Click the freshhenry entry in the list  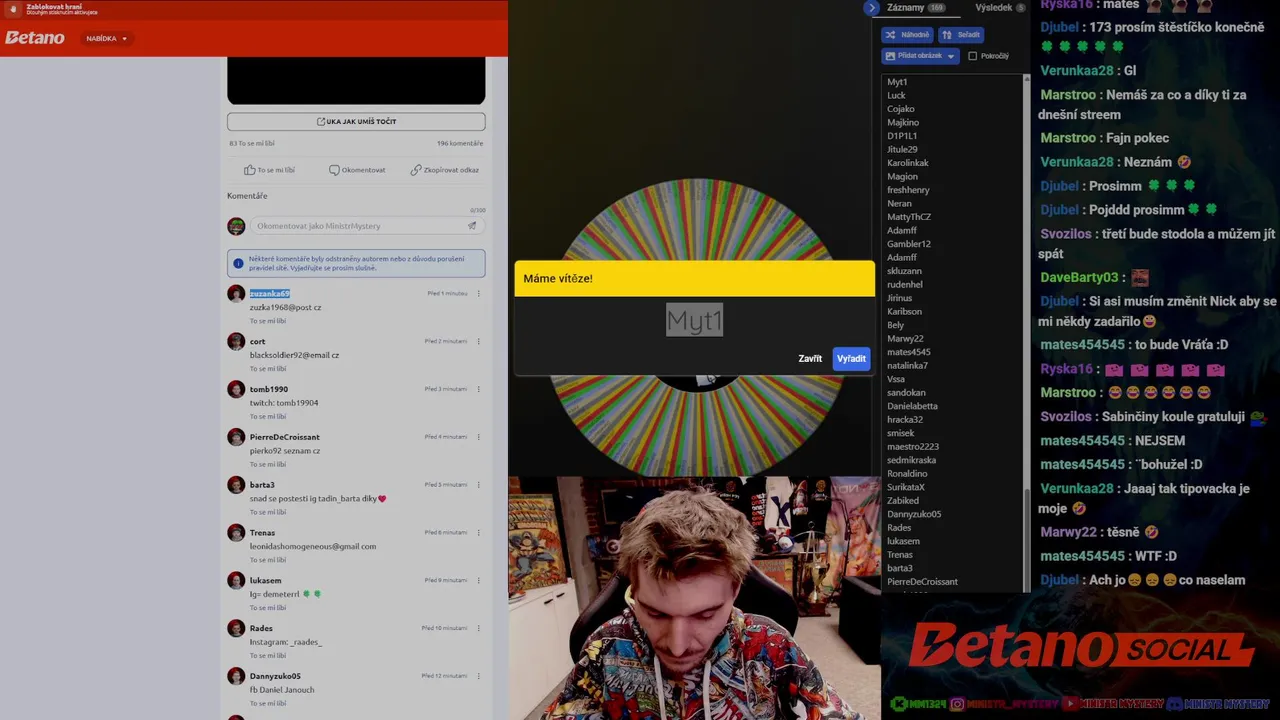(908, 190)
